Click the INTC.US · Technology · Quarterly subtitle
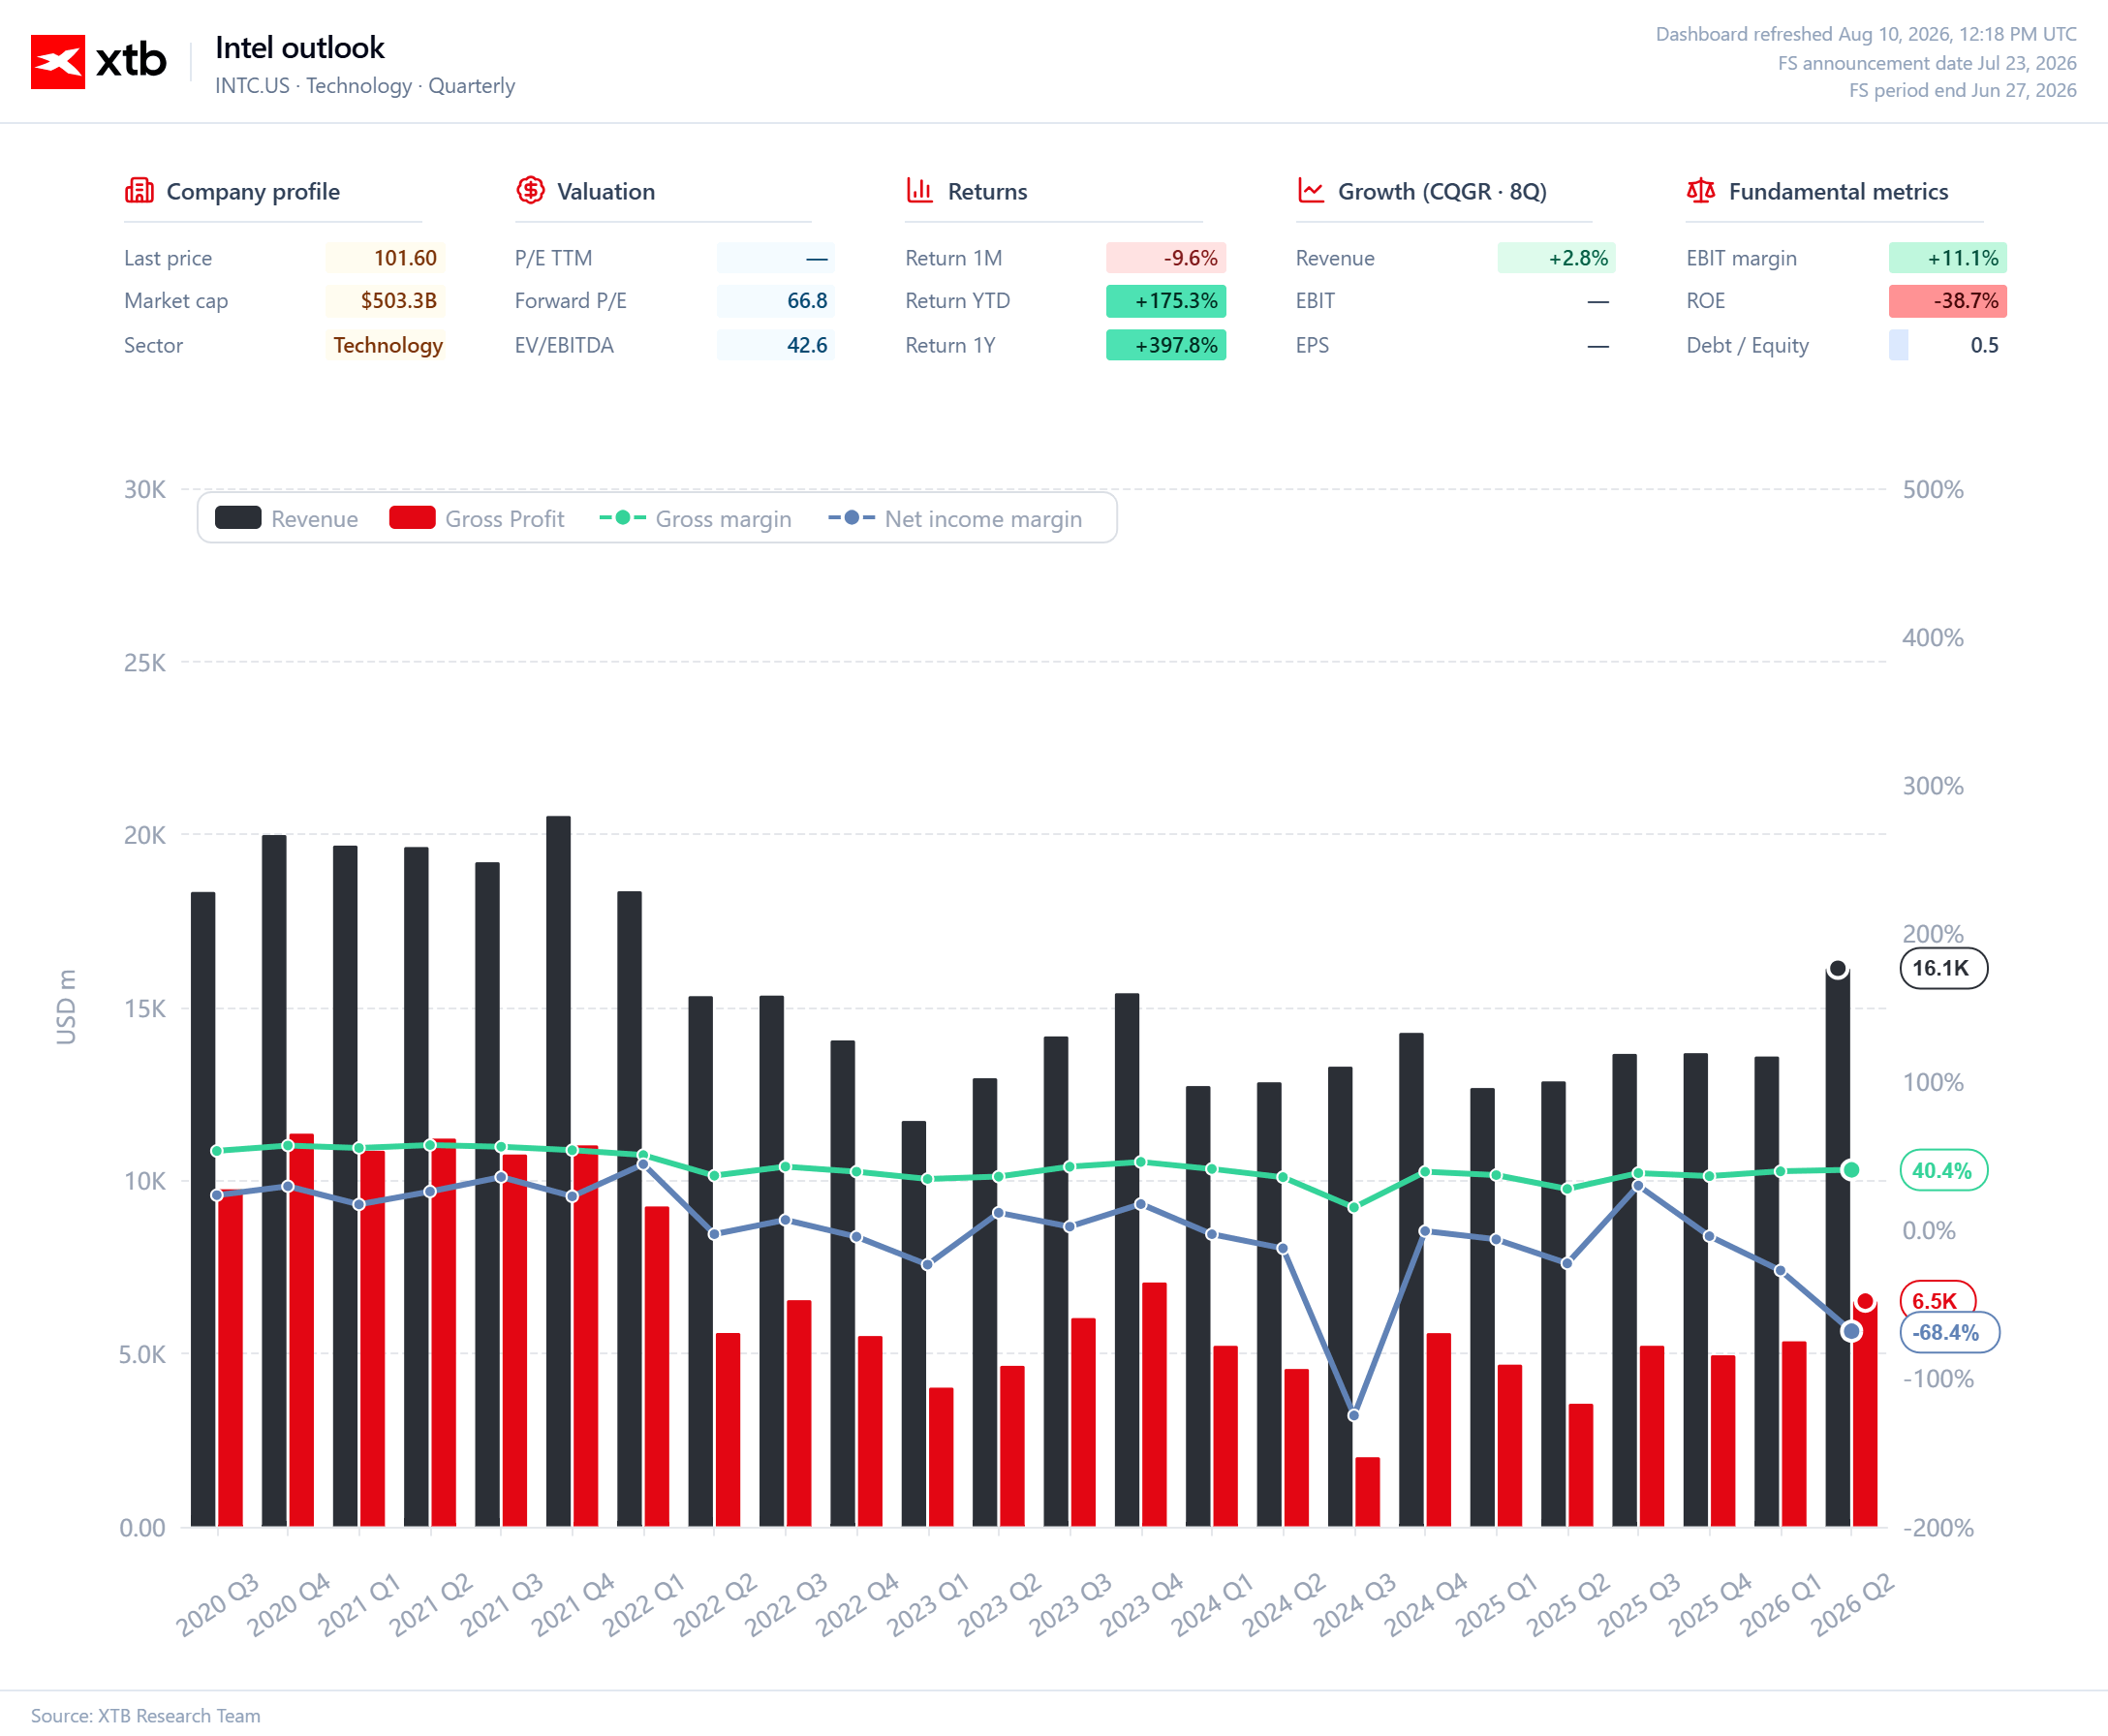The height and width of the screenshot is (1736, 2108). click(365, 86)
